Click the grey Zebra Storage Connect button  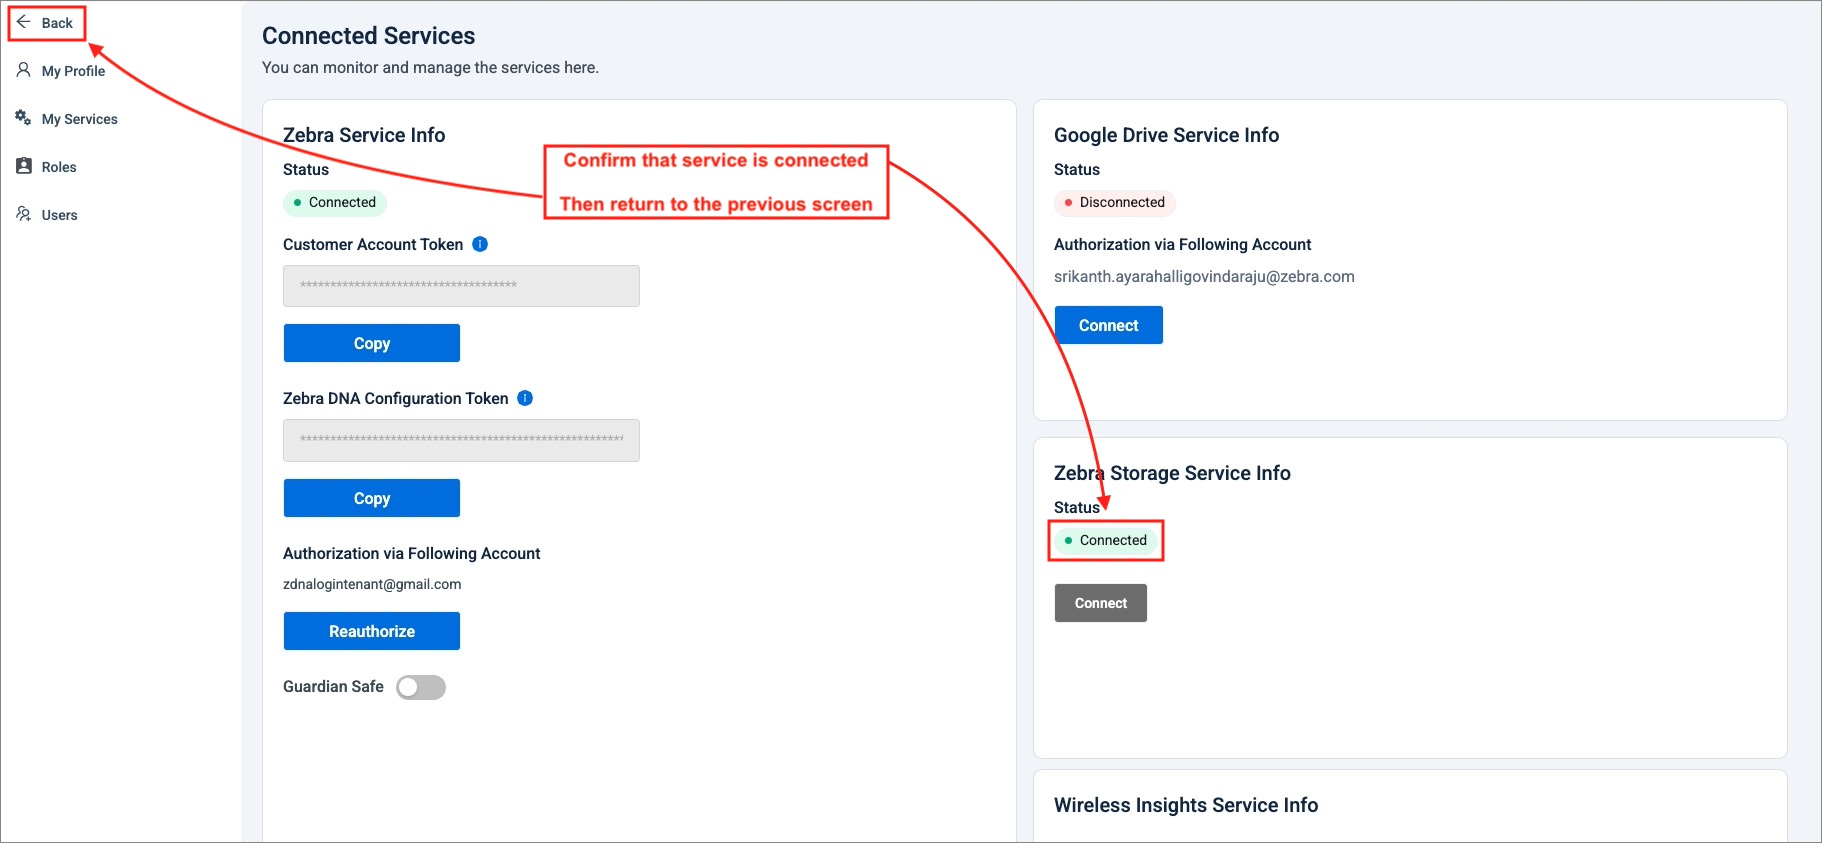click(1100, 603)
